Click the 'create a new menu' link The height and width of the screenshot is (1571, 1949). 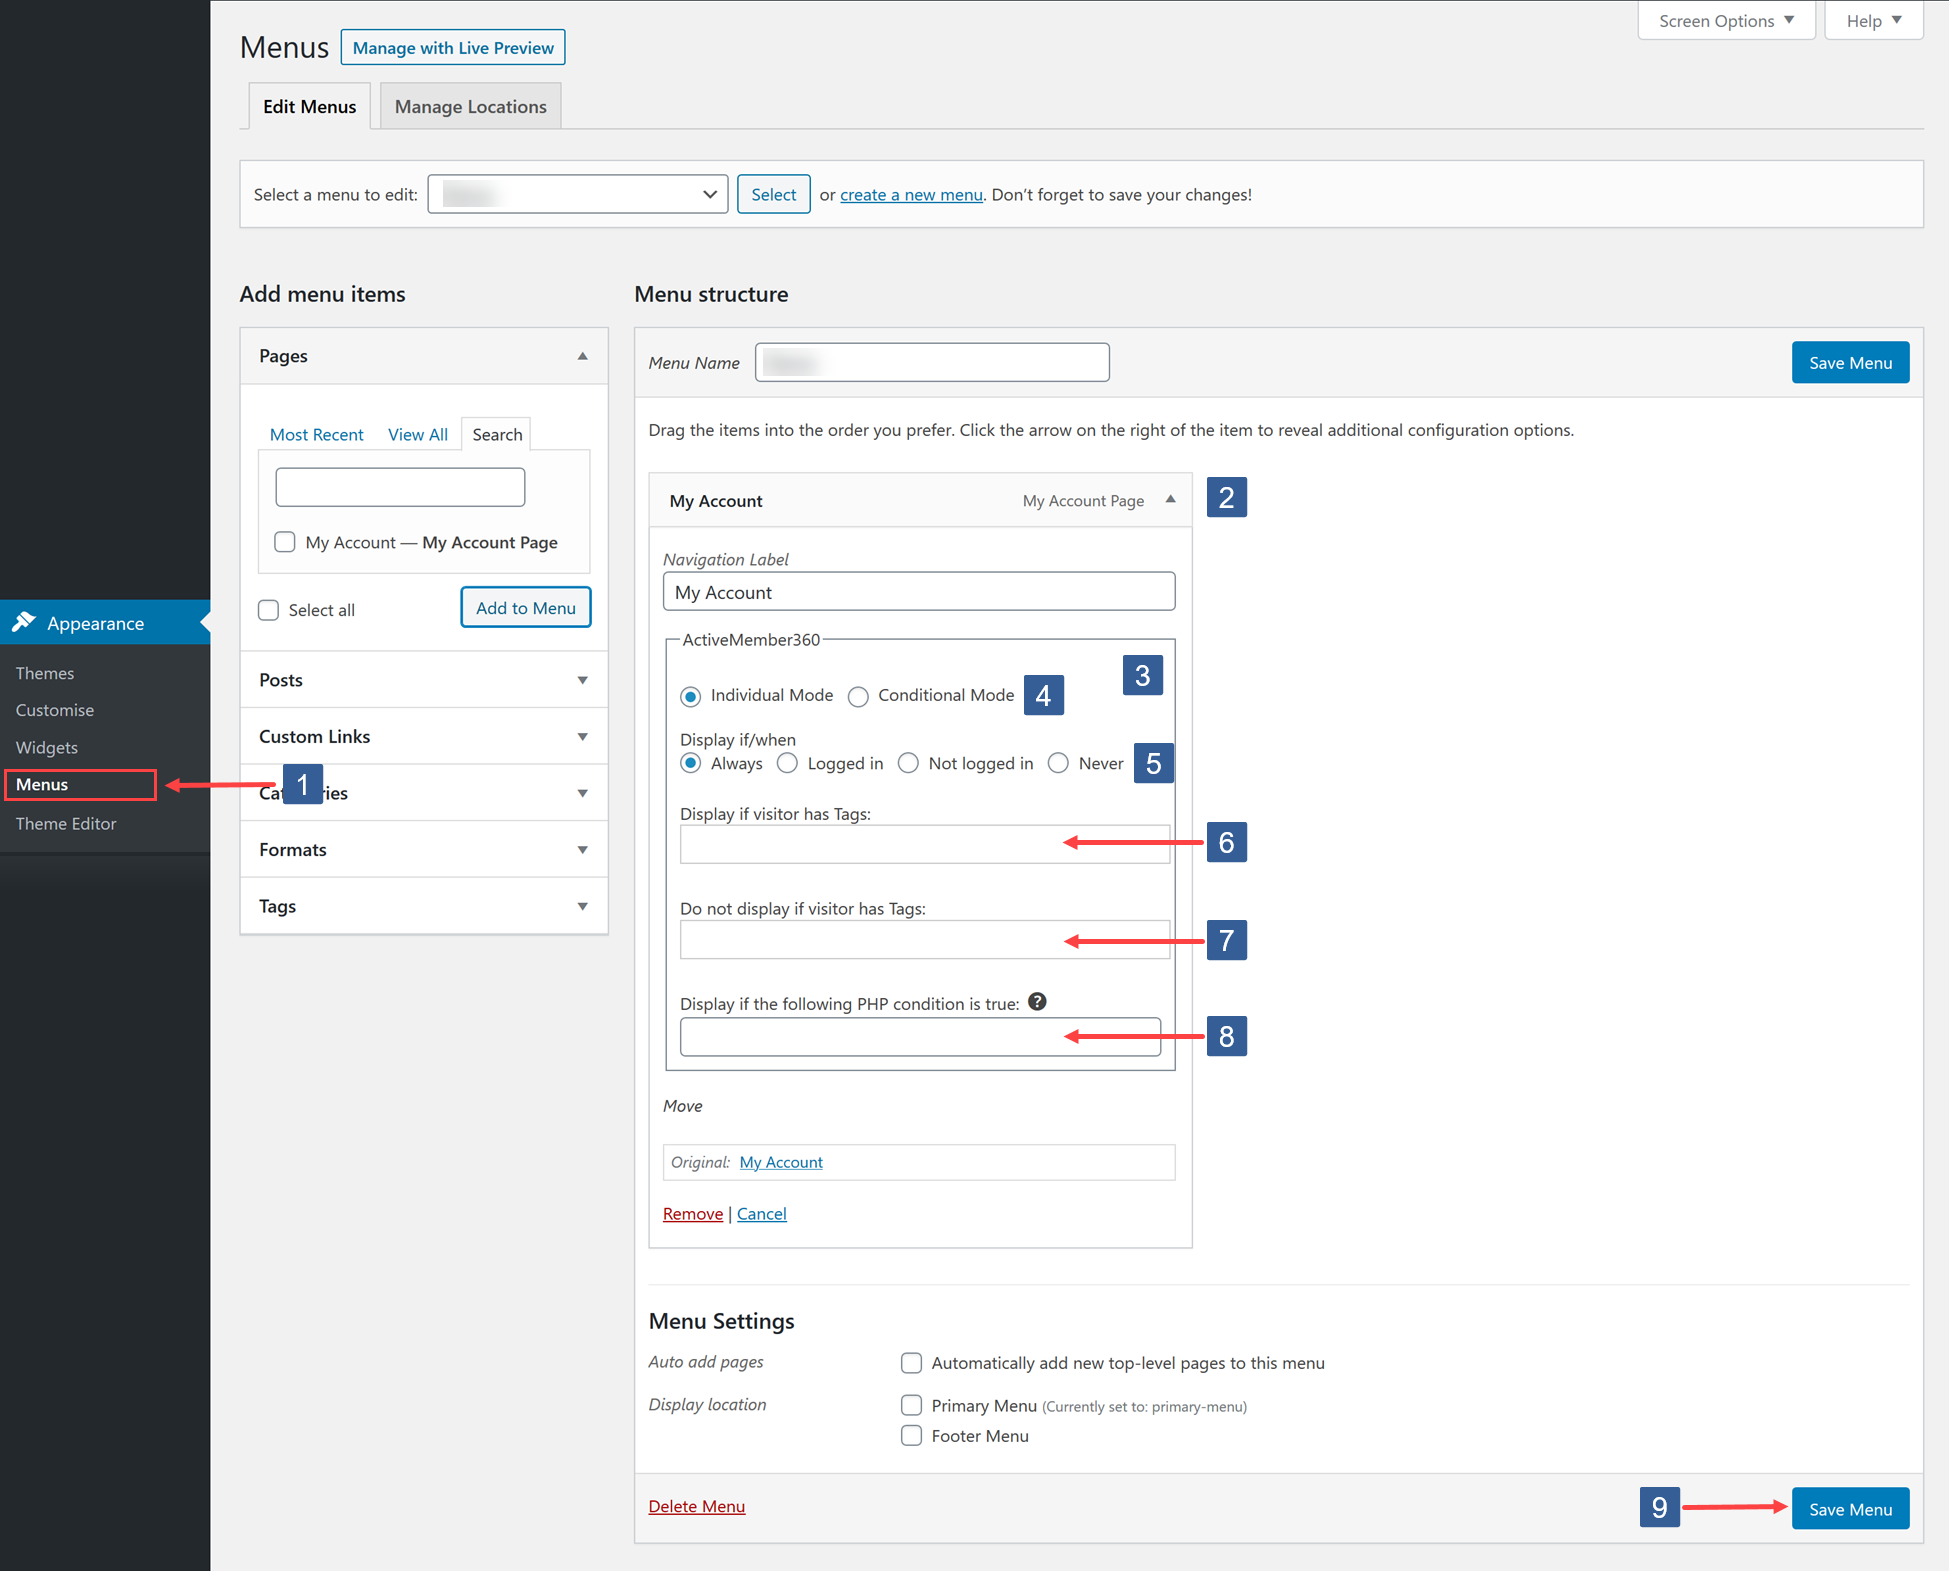click(x=910, y=194)
